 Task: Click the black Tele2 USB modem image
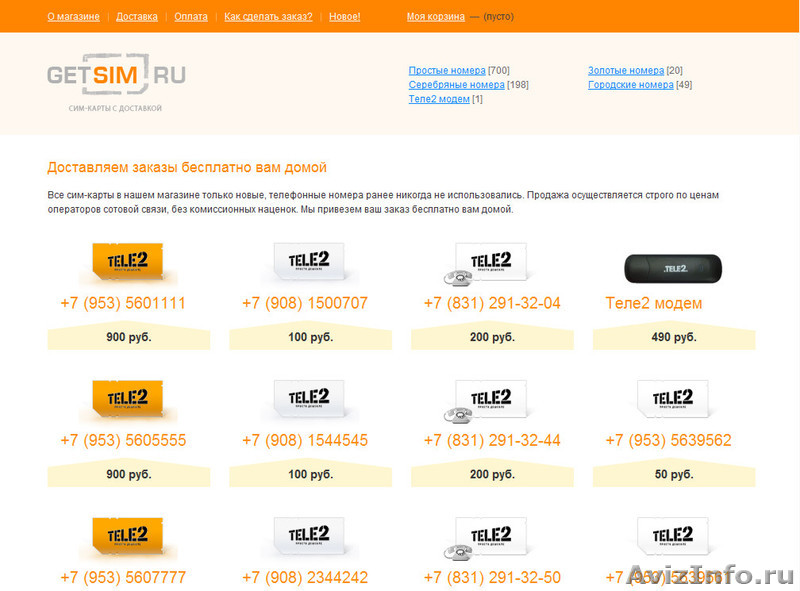click(x=673, y=268)
